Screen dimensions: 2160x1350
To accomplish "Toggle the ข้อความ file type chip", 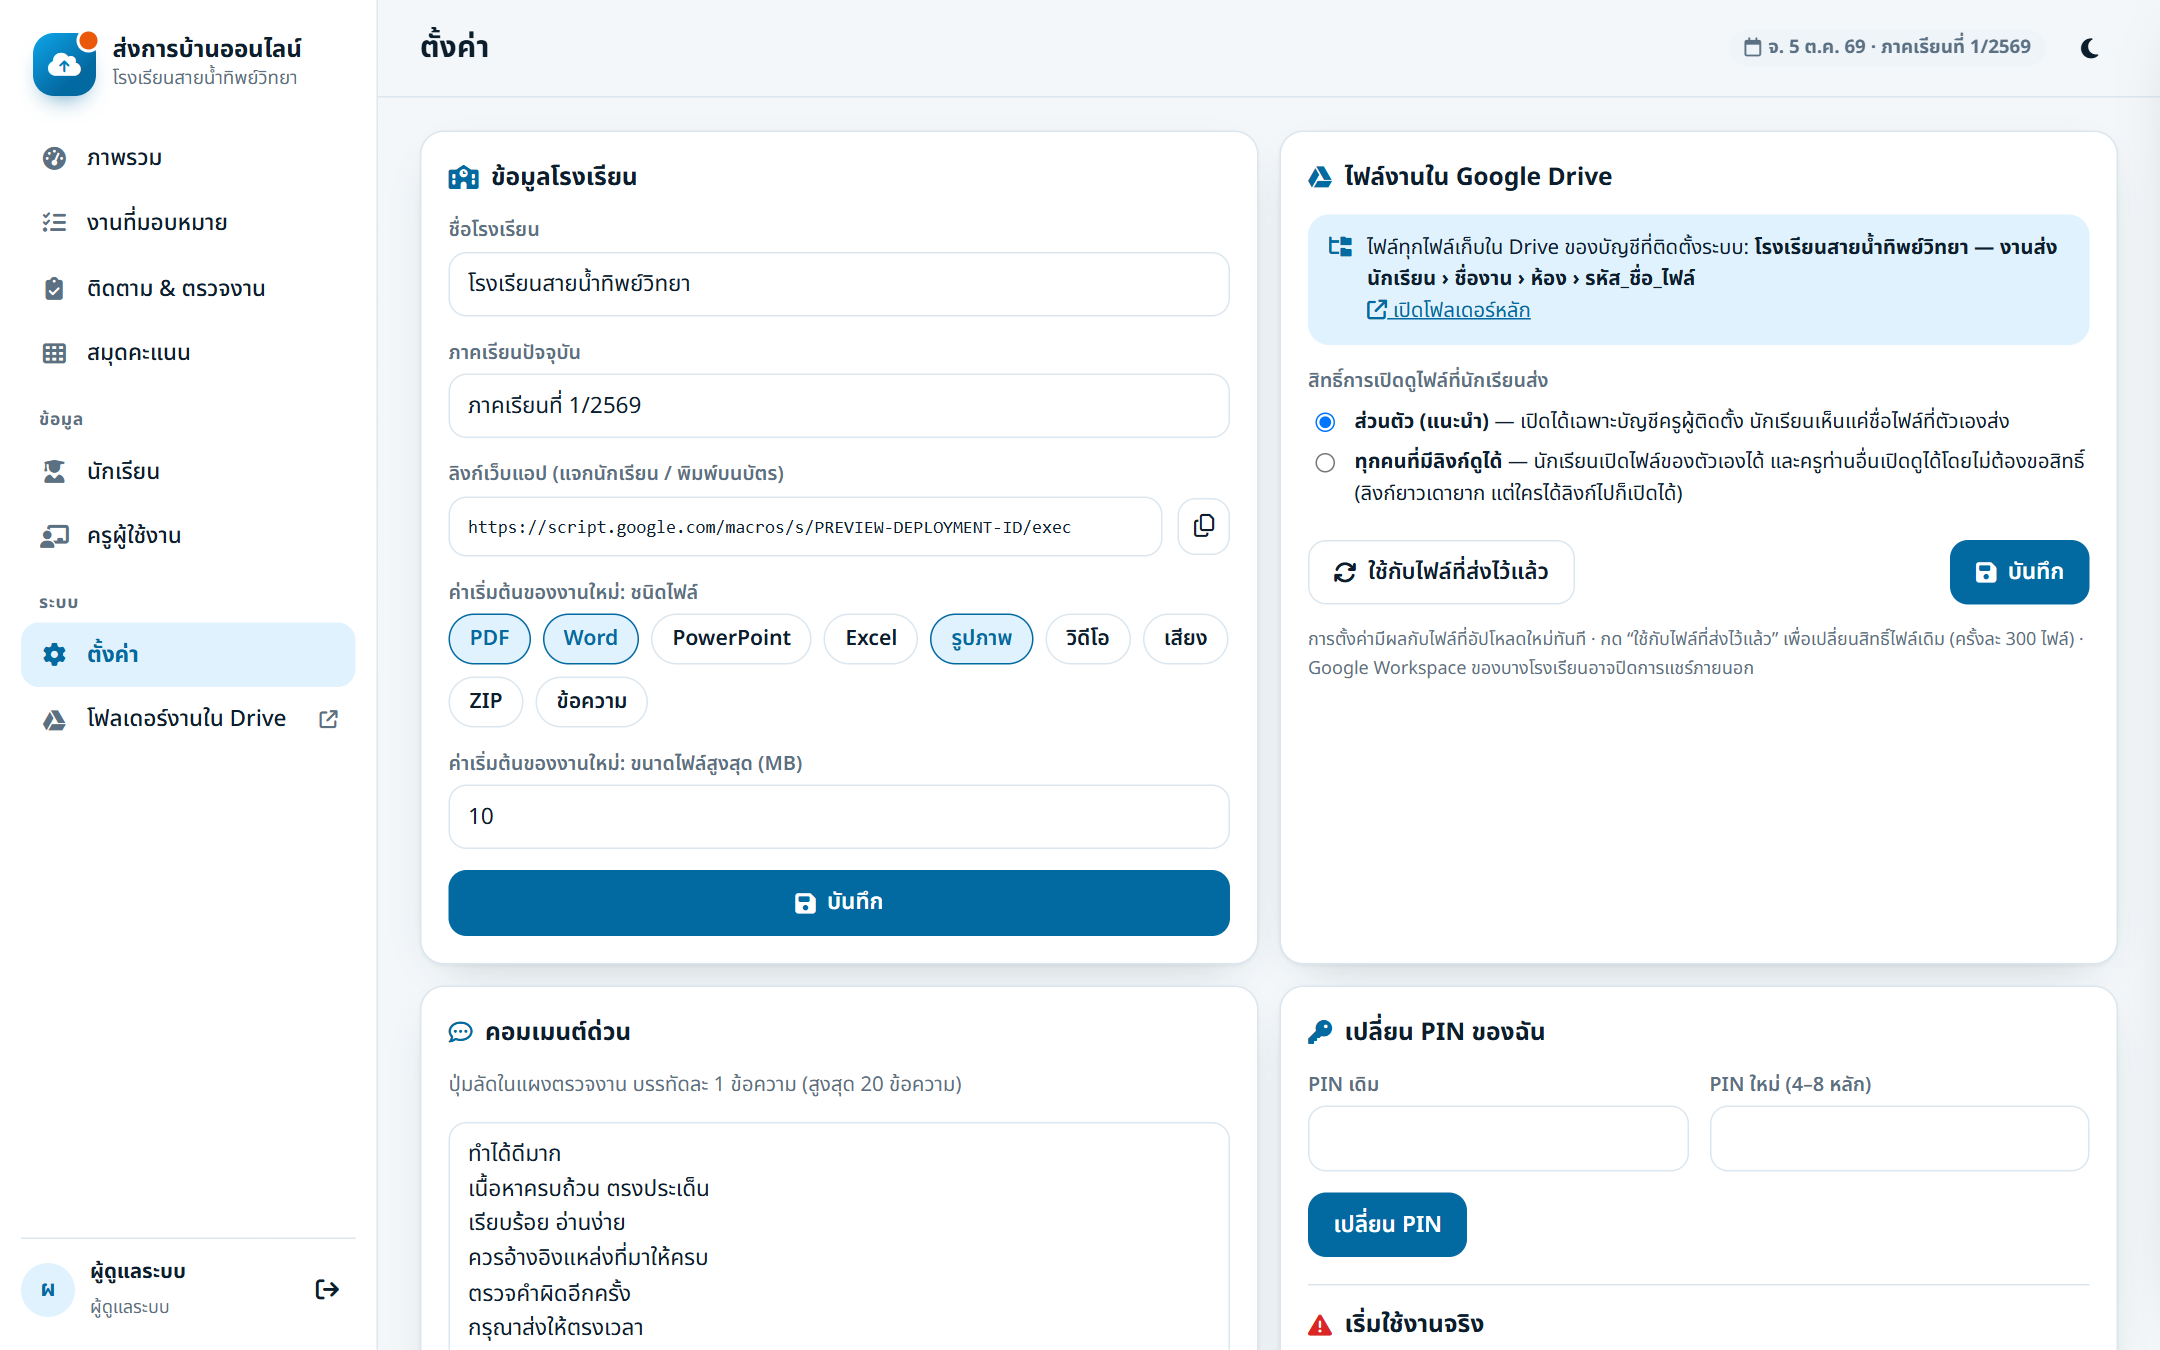I will point(591,701).
